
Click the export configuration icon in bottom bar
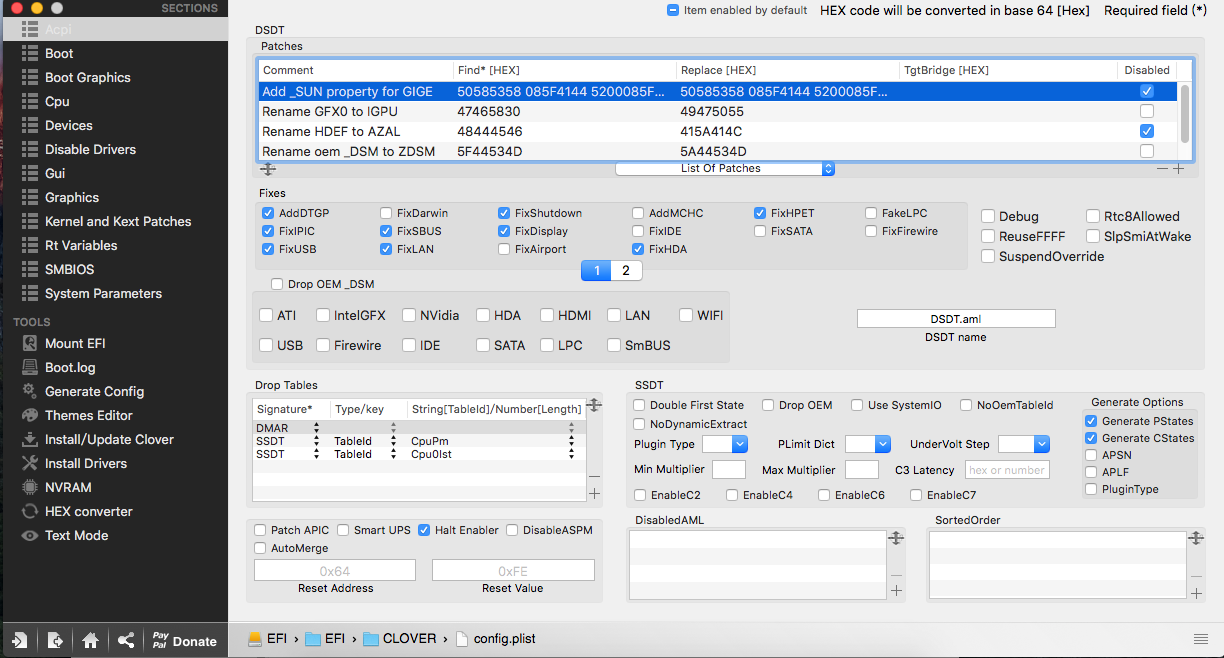(55, 640)
